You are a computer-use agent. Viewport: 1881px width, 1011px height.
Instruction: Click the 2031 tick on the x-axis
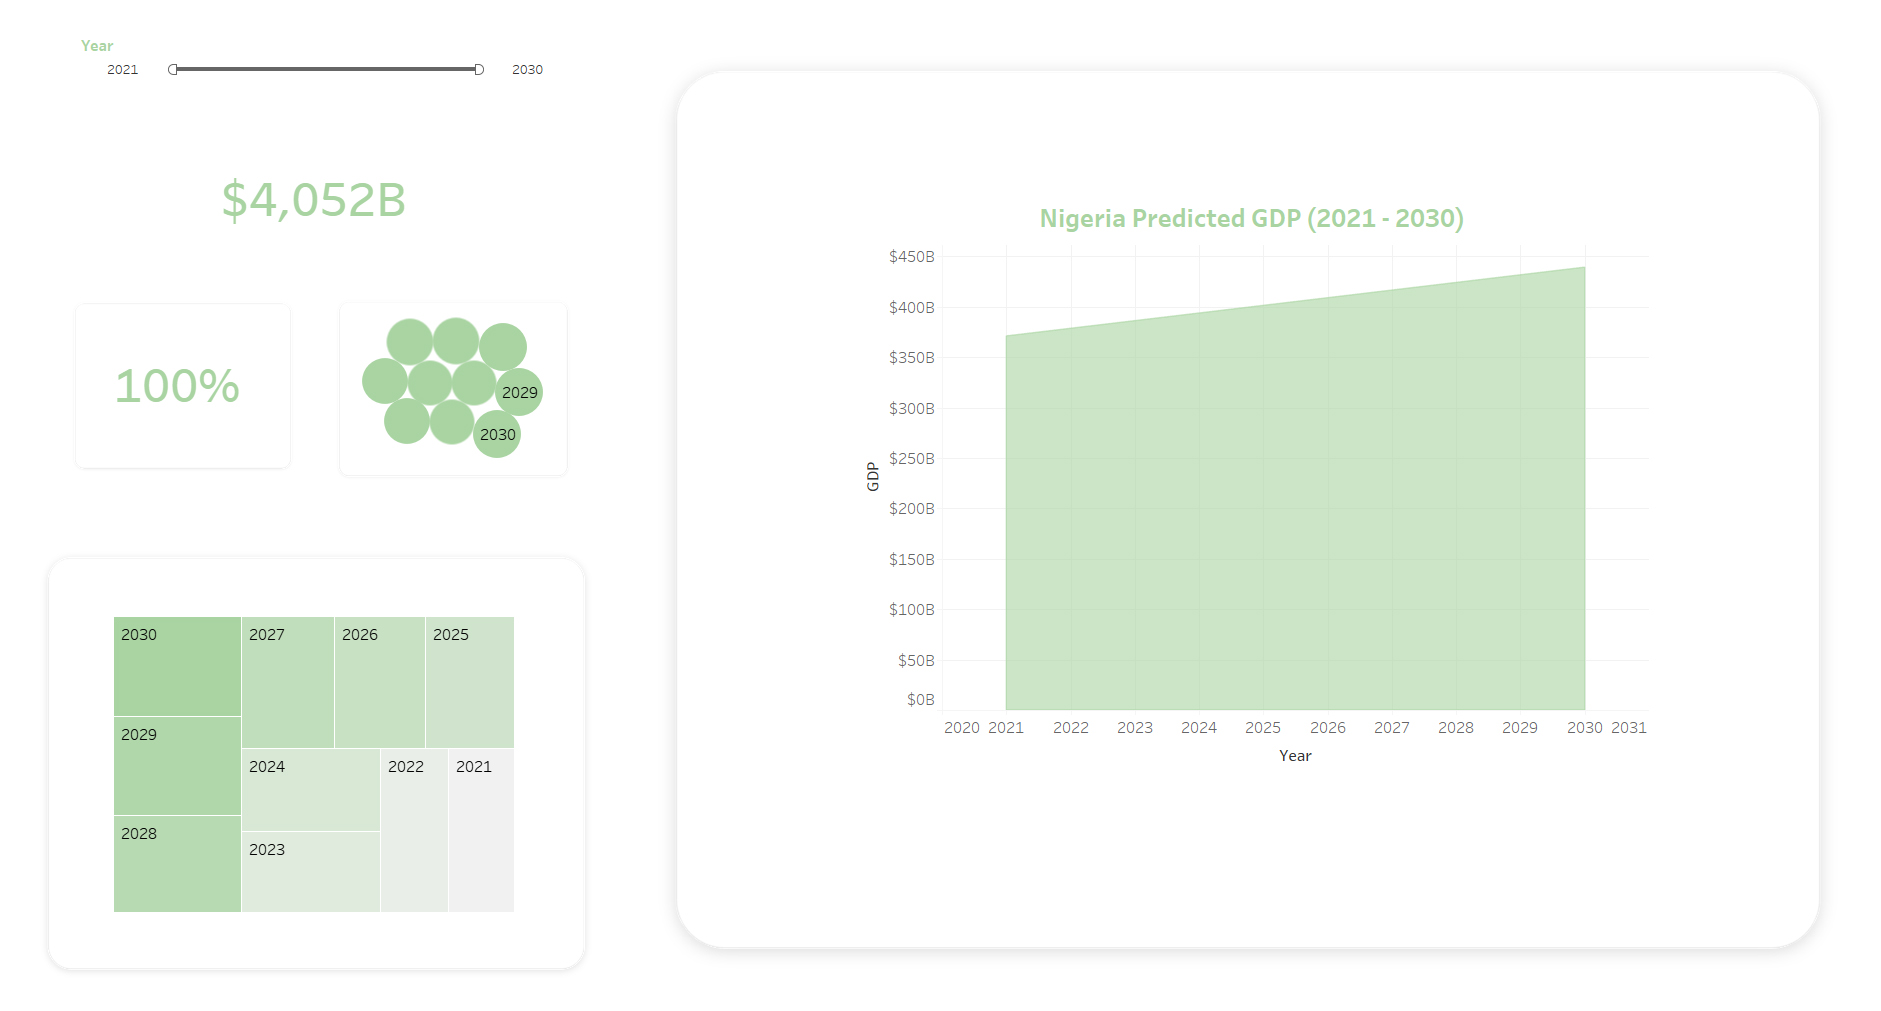point(1629,728)
